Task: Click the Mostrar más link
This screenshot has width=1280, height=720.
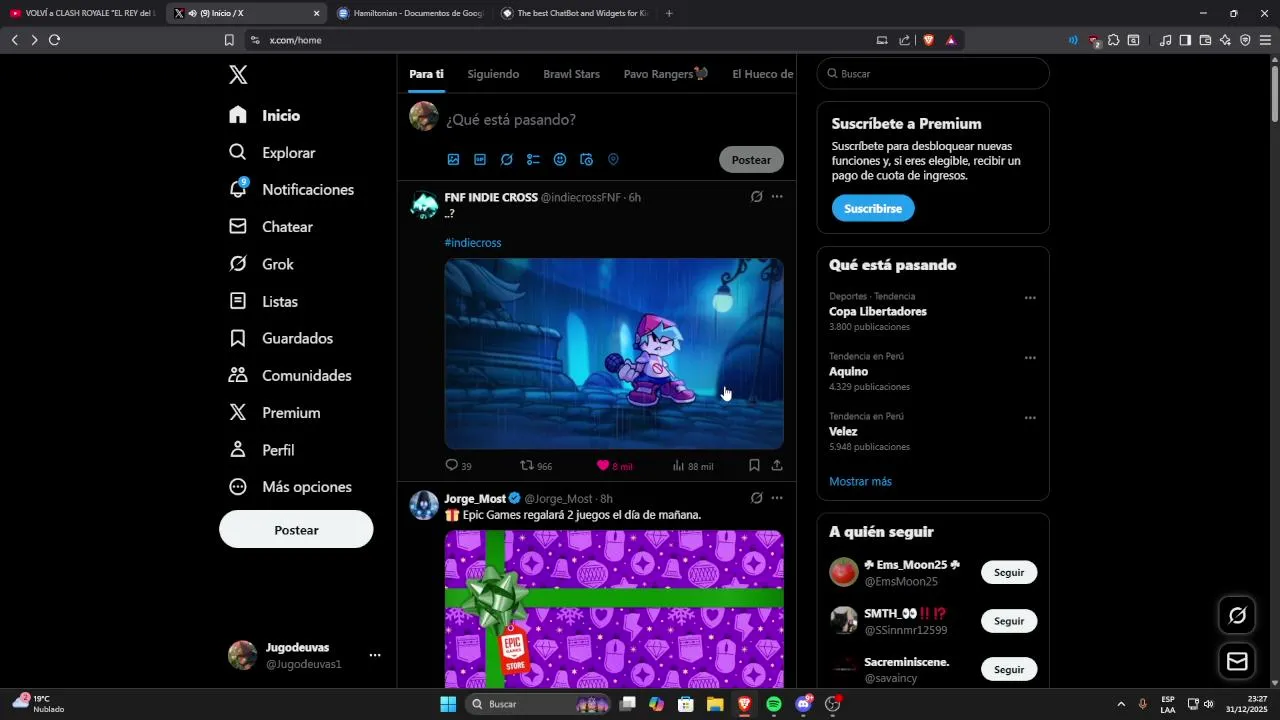Action: [x=860, y=482]
